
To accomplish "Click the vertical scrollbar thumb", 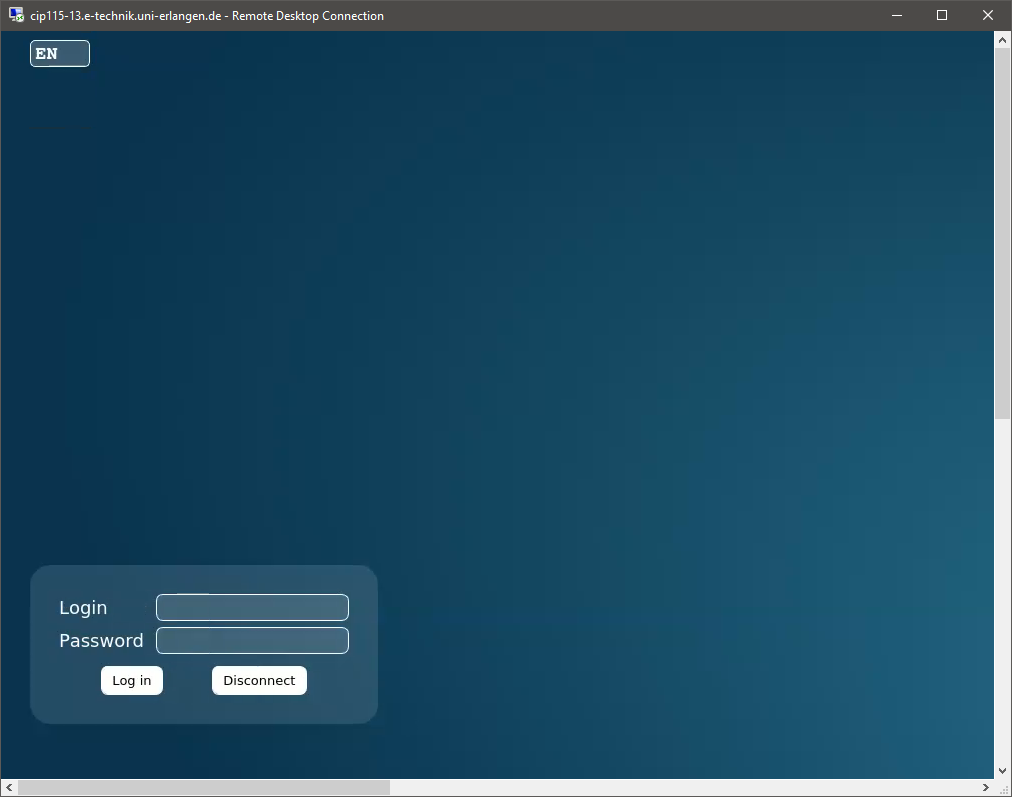I will [1003, 232].
